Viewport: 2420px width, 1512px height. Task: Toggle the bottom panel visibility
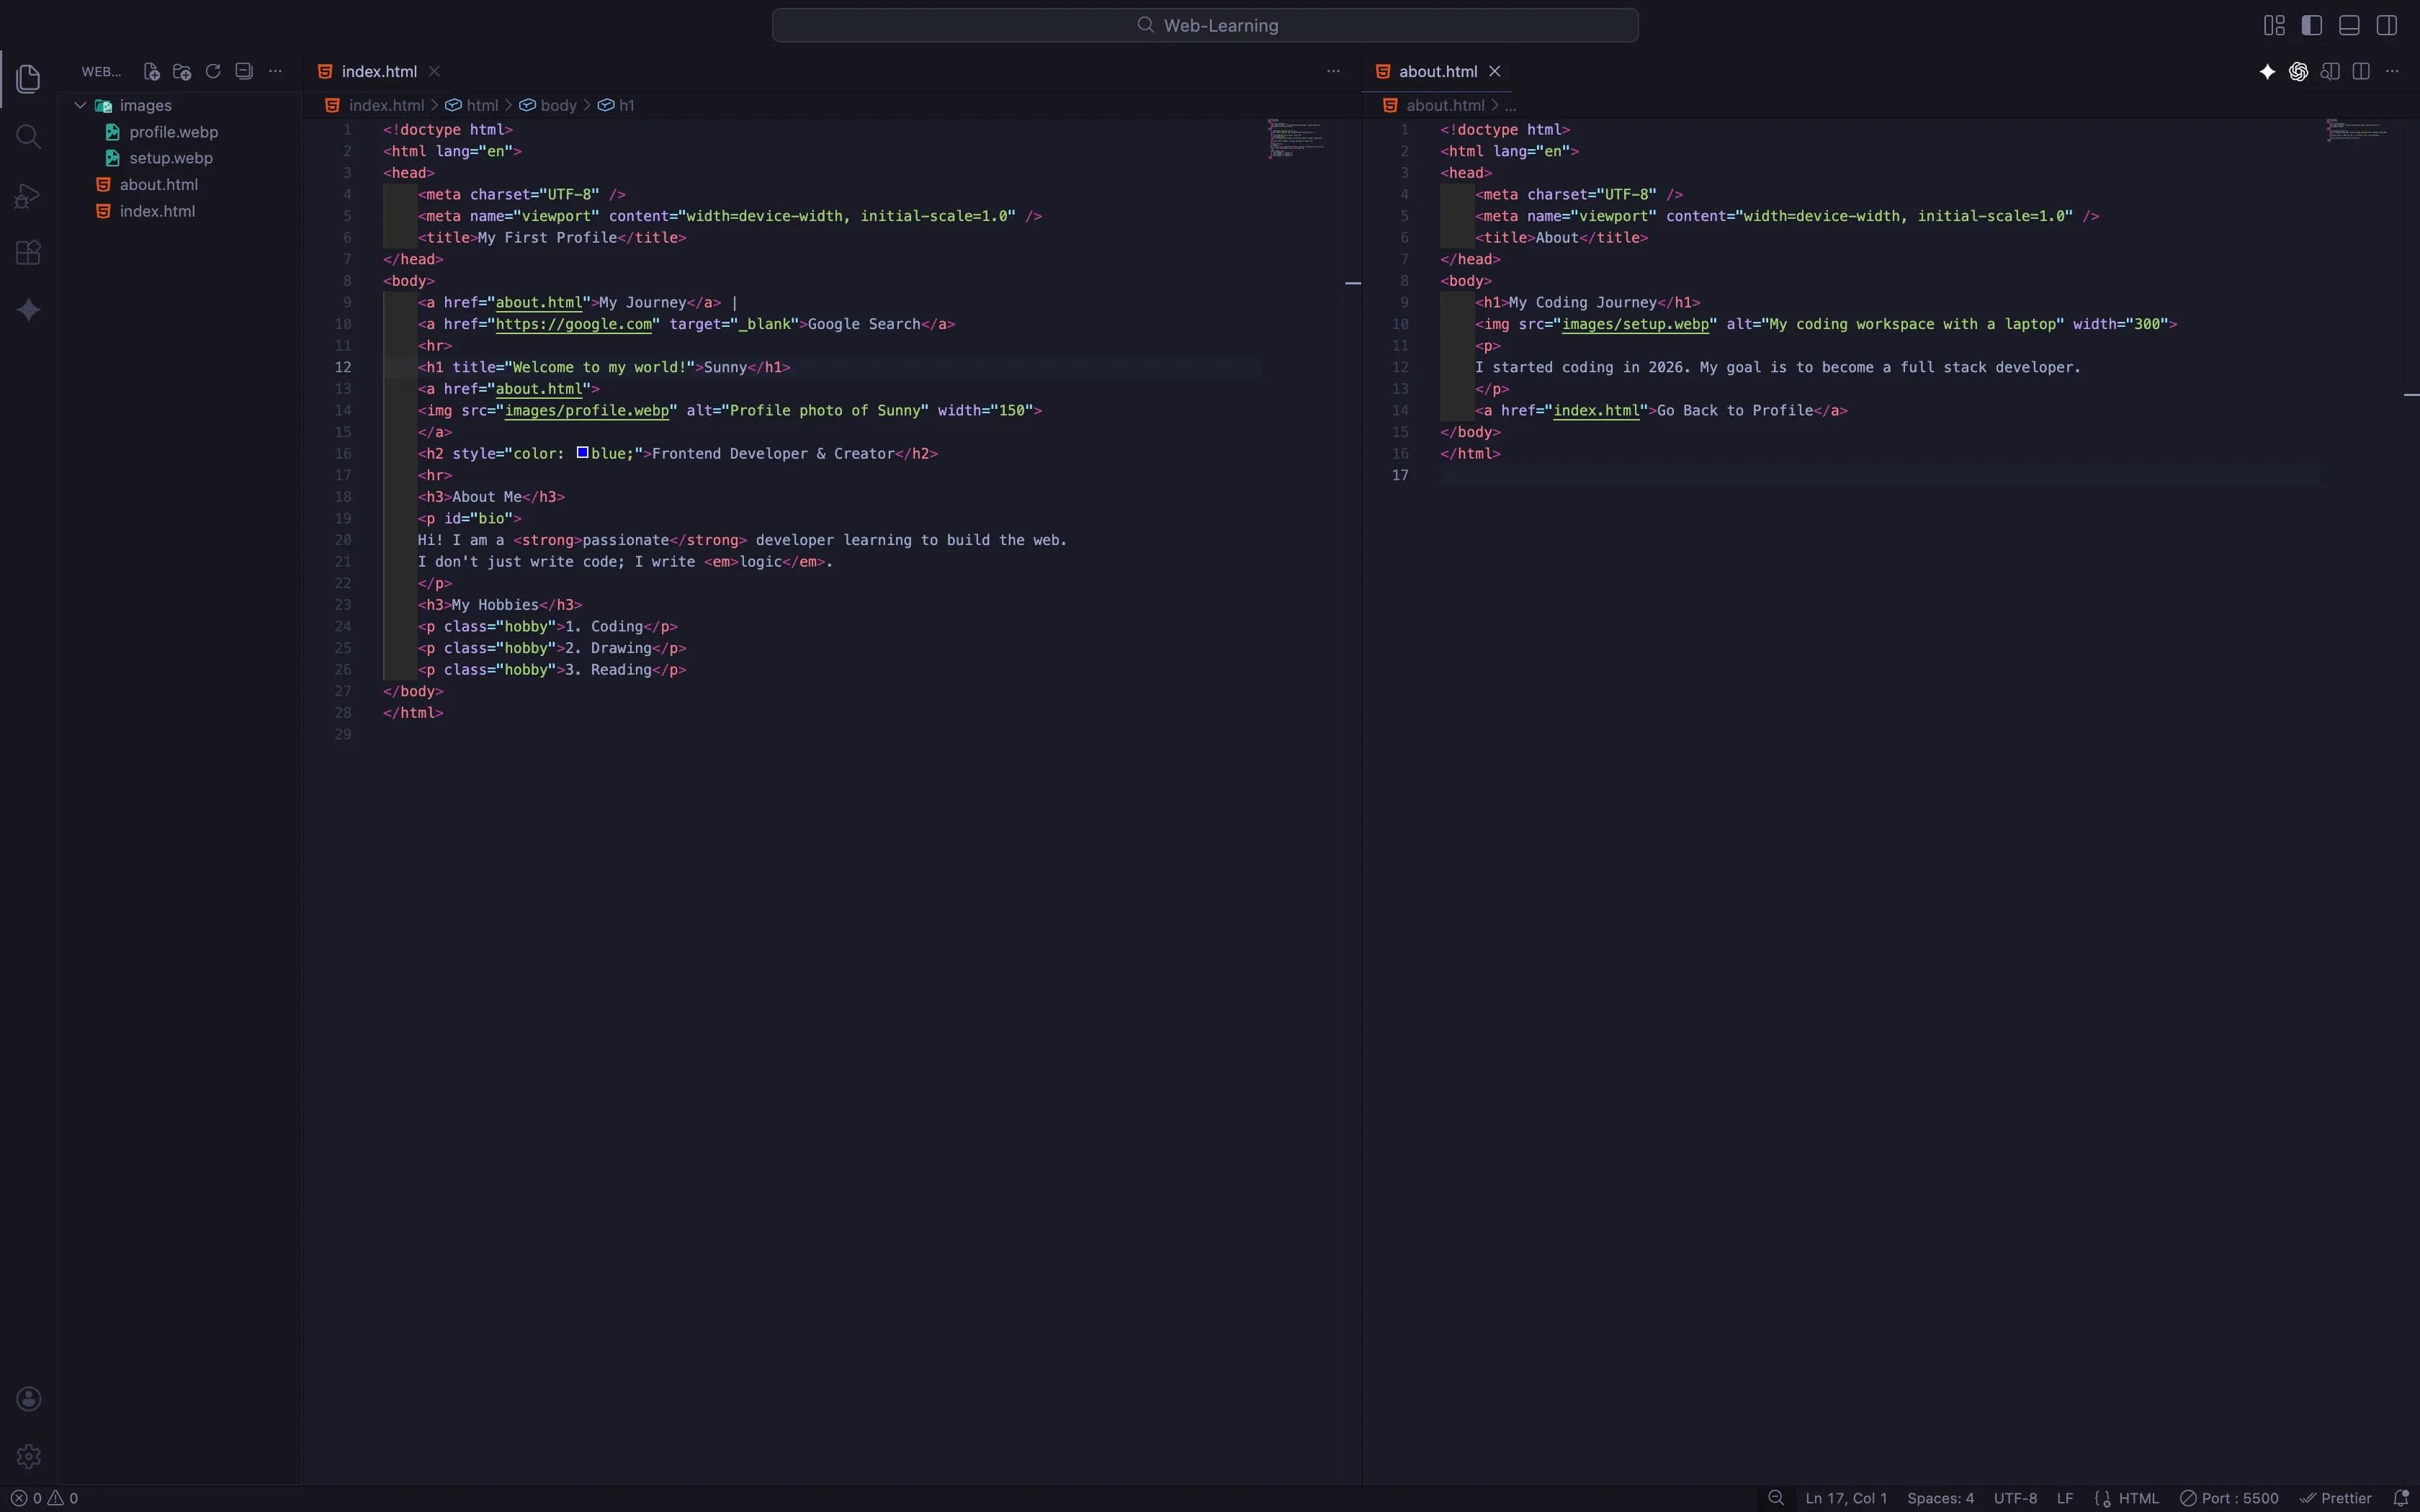(x=2349, y=25)
